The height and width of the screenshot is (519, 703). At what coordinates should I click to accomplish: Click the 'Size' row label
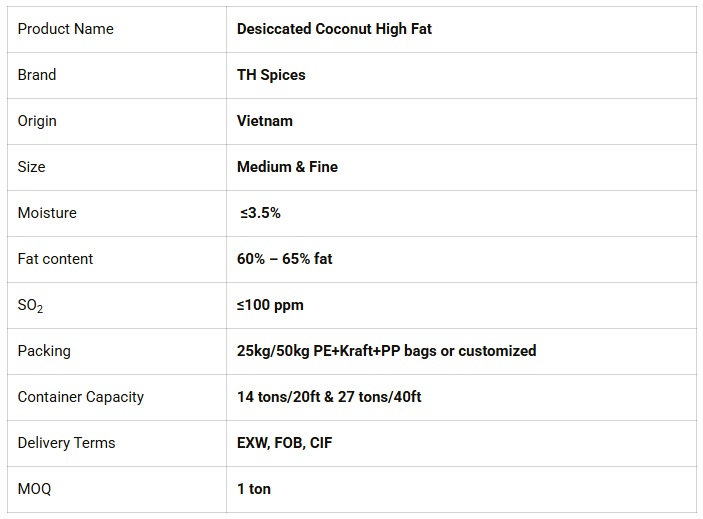32,167
